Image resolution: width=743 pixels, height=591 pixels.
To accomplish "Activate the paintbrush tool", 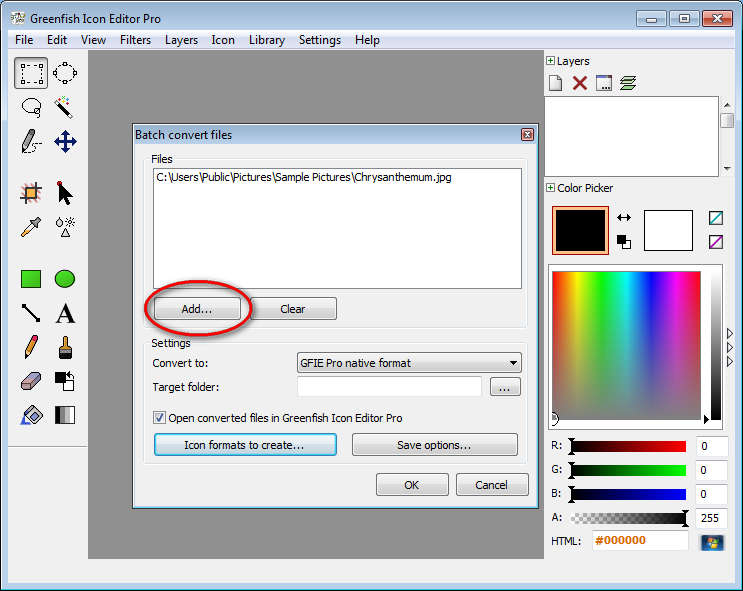I will (x=65, y=347).
